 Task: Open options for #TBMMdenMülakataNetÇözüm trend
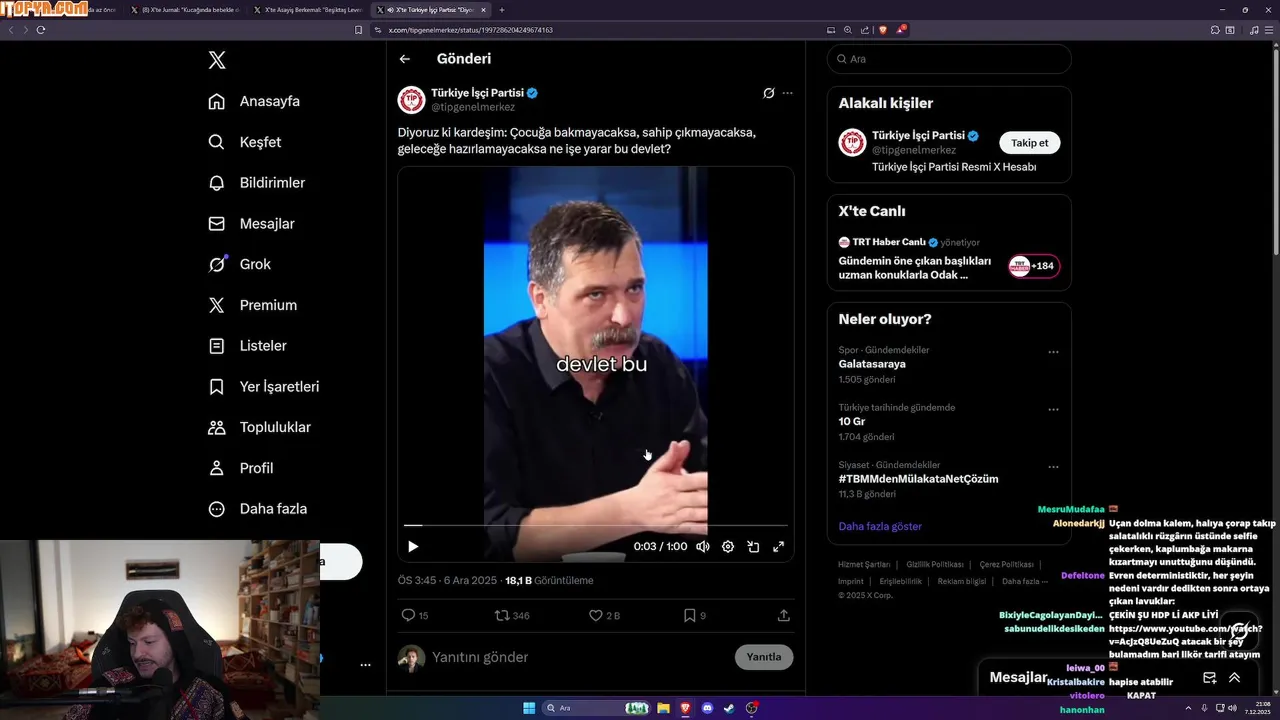coord(1053,467)
